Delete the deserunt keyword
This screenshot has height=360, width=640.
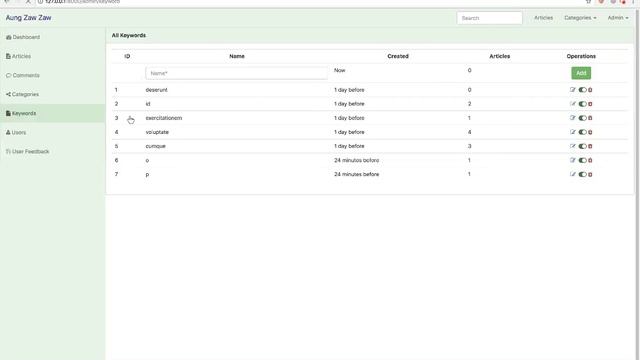[x=590, y=90]
